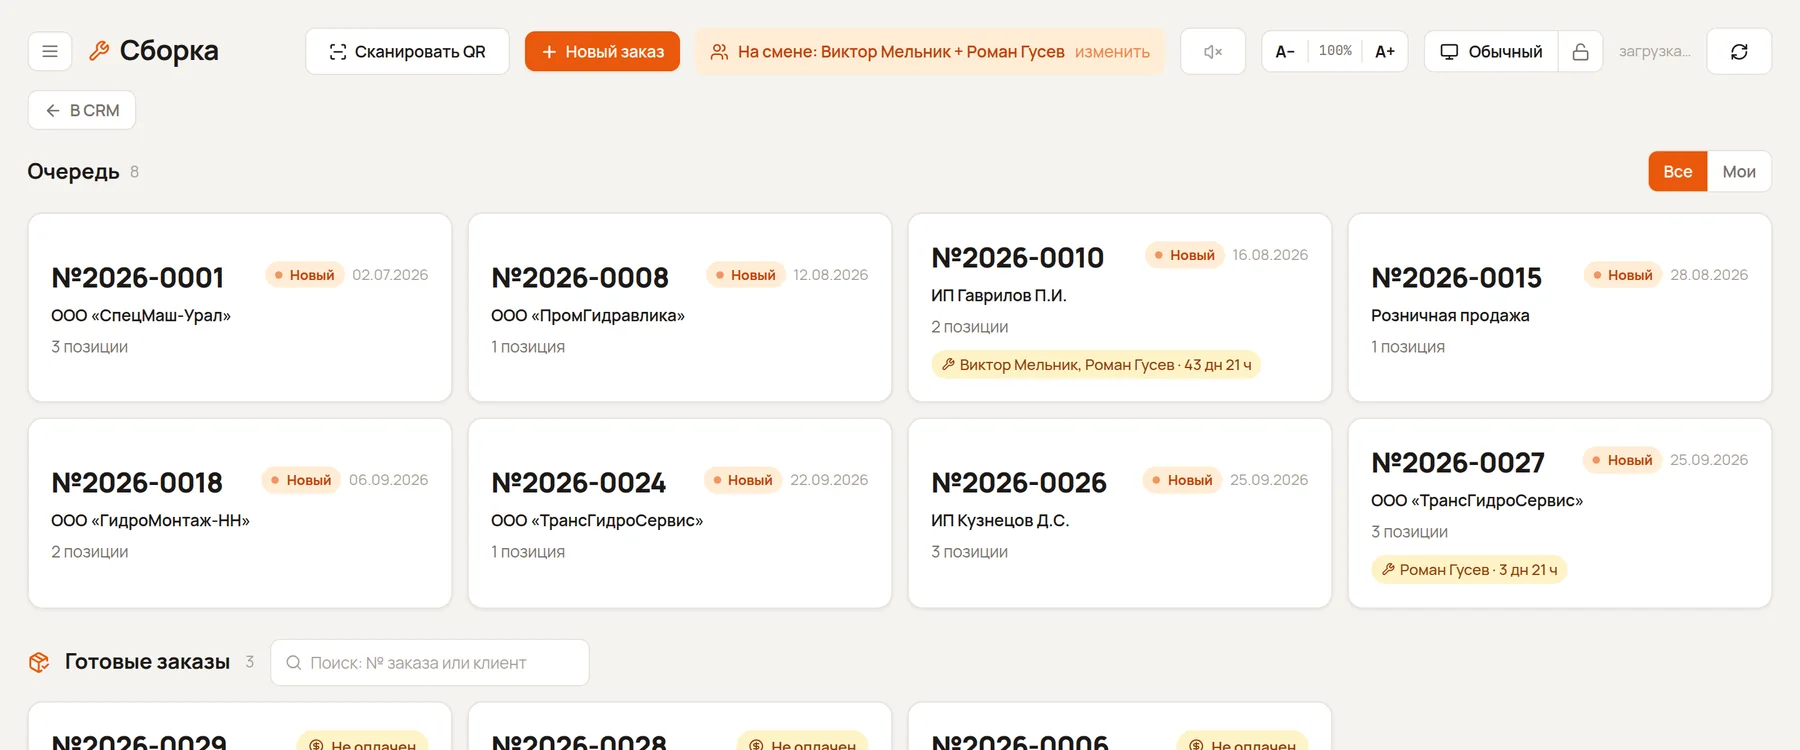Switch queue filter to Мои

pyautogui.click(x=1739, y=171)
